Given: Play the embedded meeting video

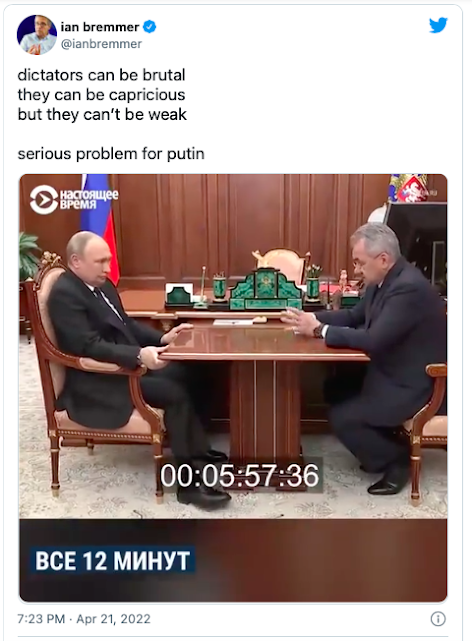Looking at the screenshot, I should 233,388.
